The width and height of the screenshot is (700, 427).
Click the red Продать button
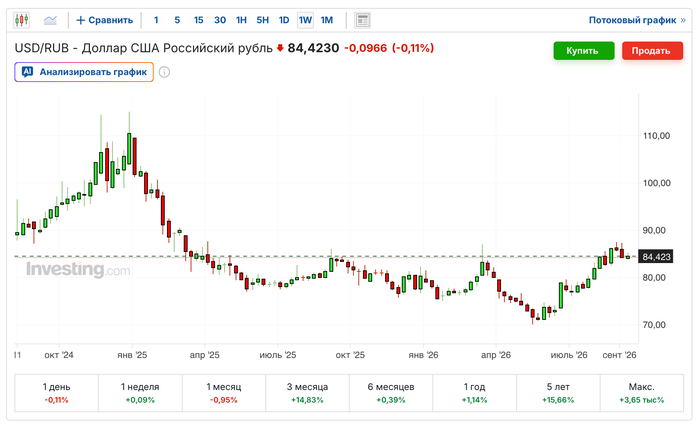652,51
